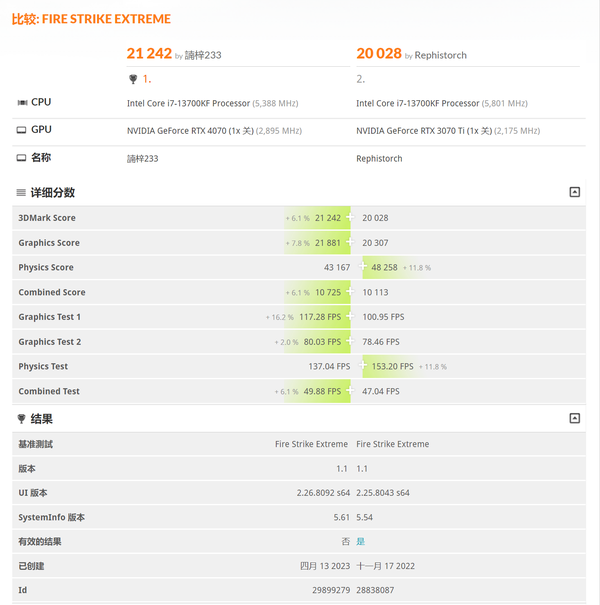The width and height of the screenshot is (600, 605).
Task: Click the Rephistorch name in 名称 row
Action: [x=379, y=159]
